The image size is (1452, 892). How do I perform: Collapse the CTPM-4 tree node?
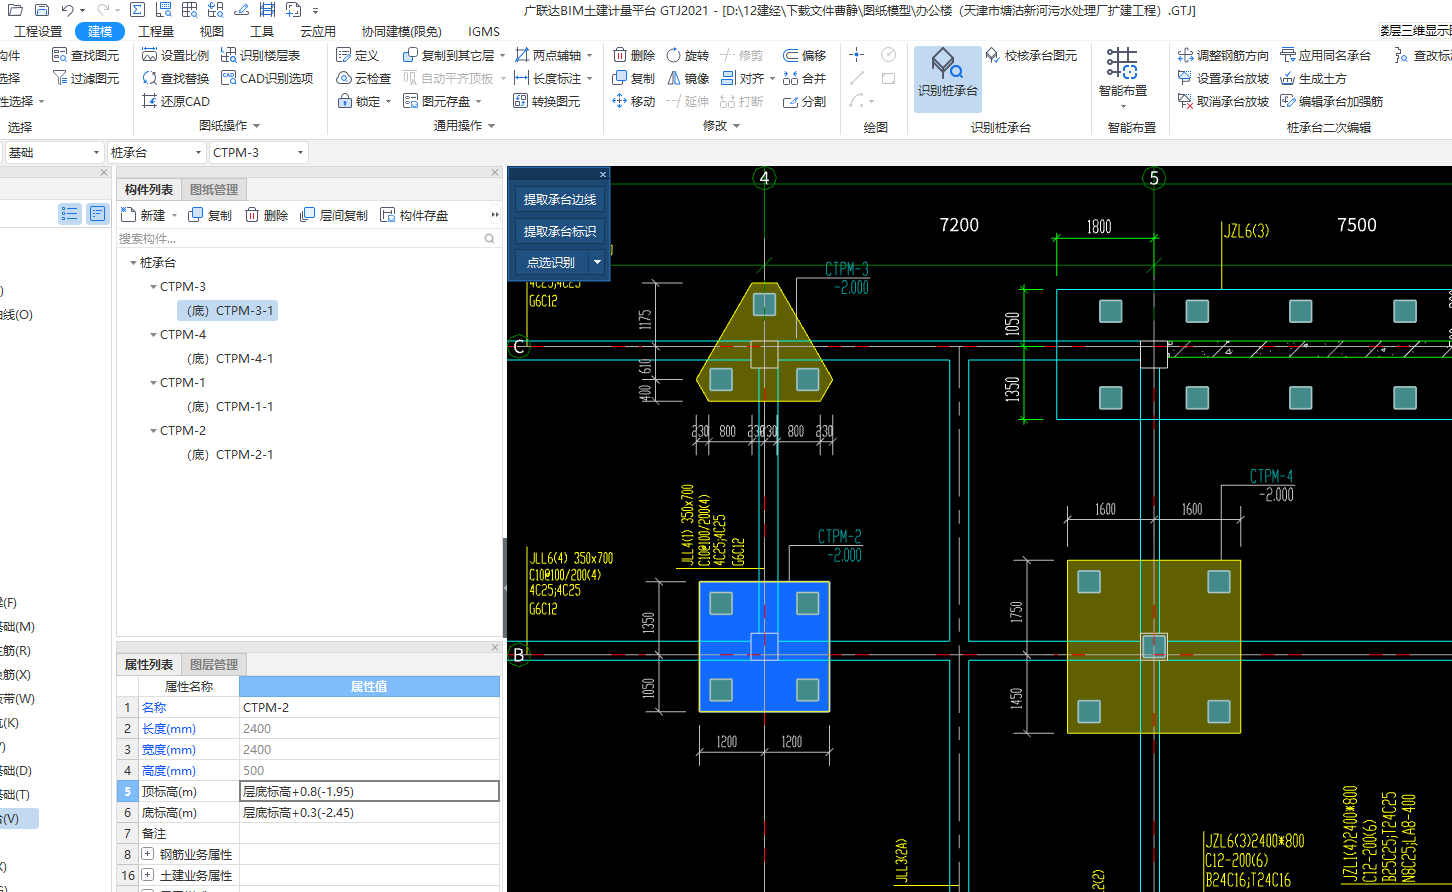(153, 335)
